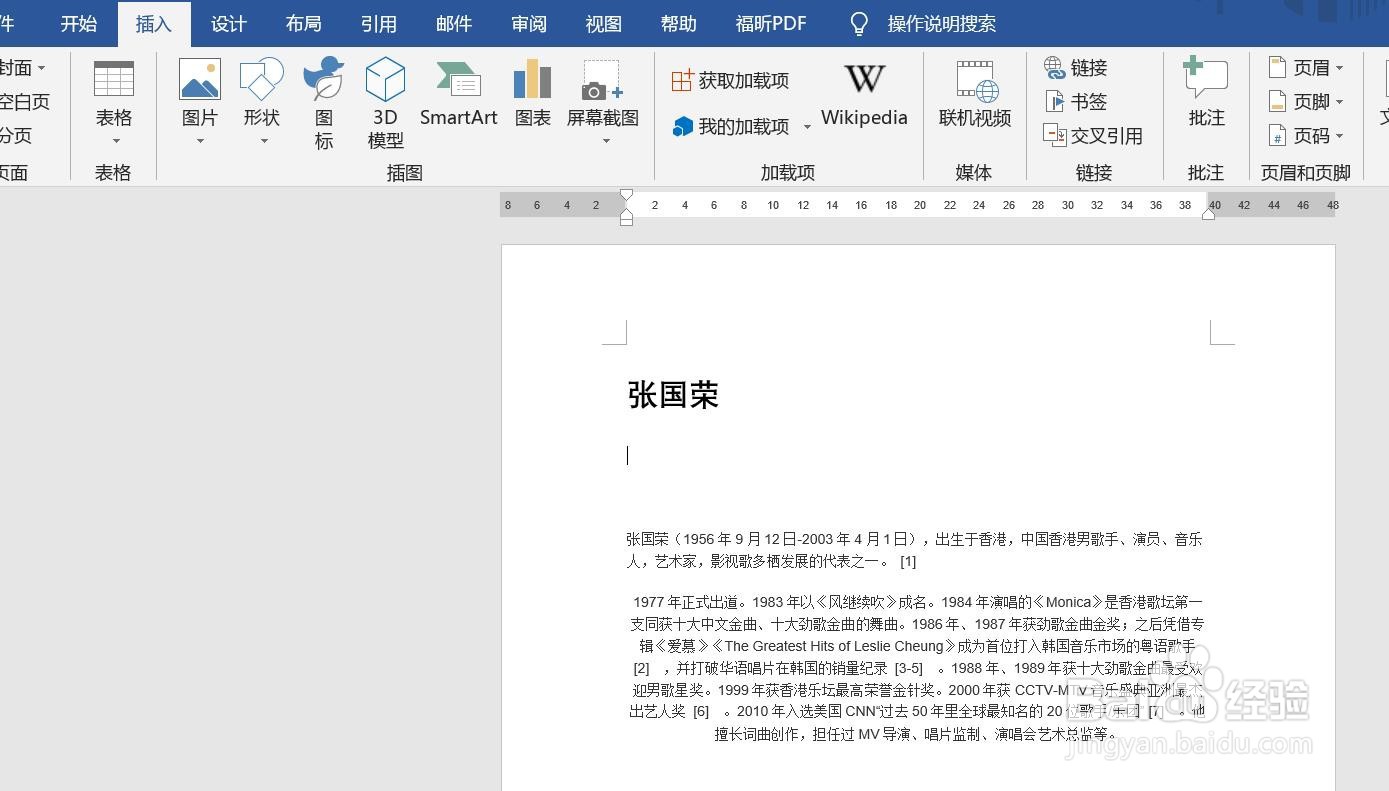Open the 我的加载项 dropdown arrow
Image resolution: width=1389 pixels, height=791 pixels.
click(807, 127)
